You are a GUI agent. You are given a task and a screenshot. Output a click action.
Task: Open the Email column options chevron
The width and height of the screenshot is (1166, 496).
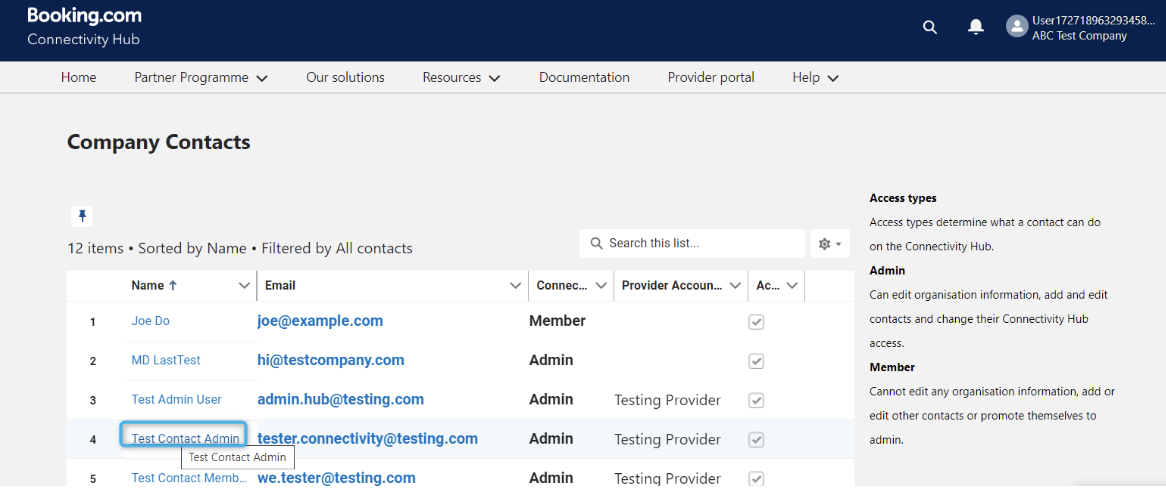pos(516,286)
